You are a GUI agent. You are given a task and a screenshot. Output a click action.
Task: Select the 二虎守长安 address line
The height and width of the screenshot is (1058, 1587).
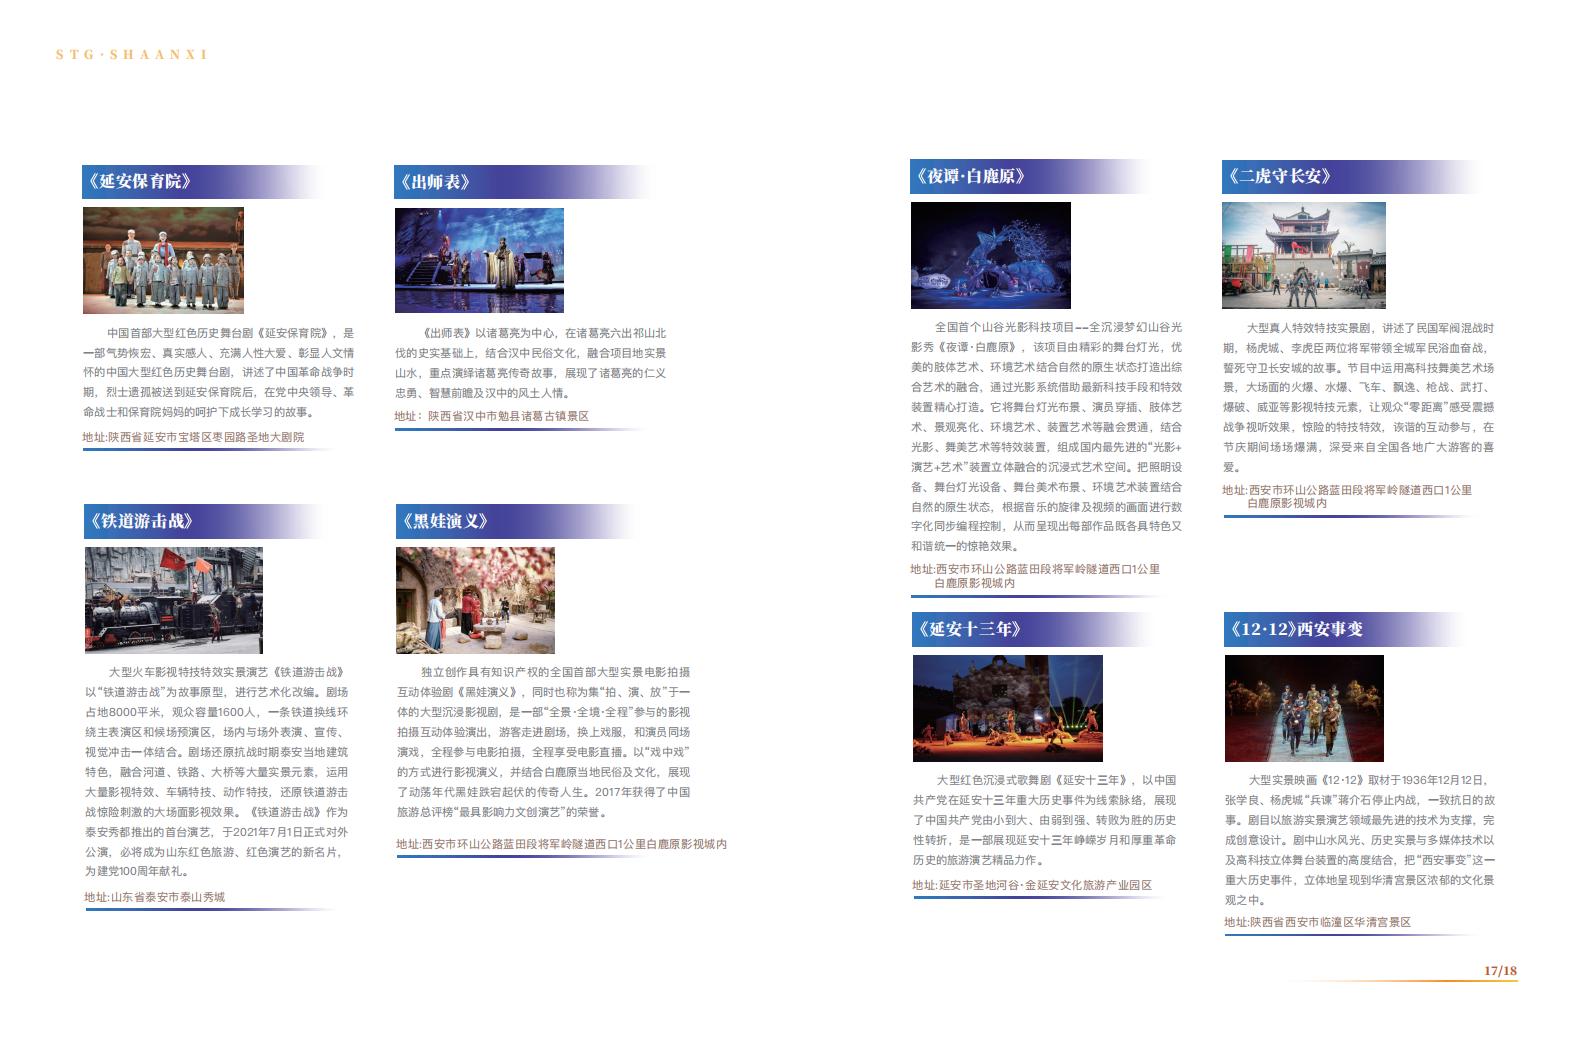[x=1347, y=497]
